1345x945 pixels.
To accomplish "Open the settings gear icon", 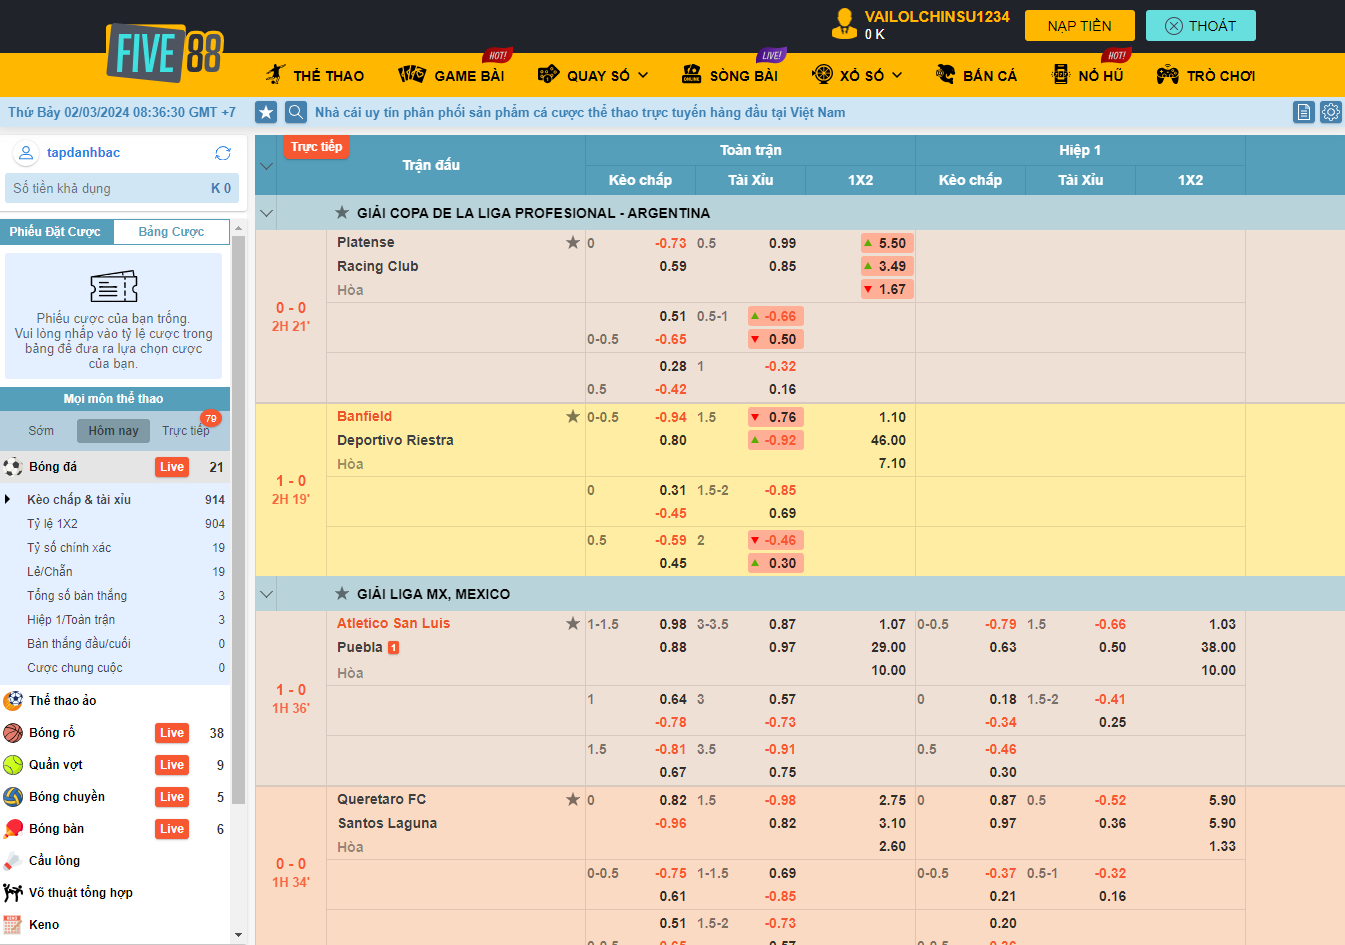I will [x=1331, y=112].
